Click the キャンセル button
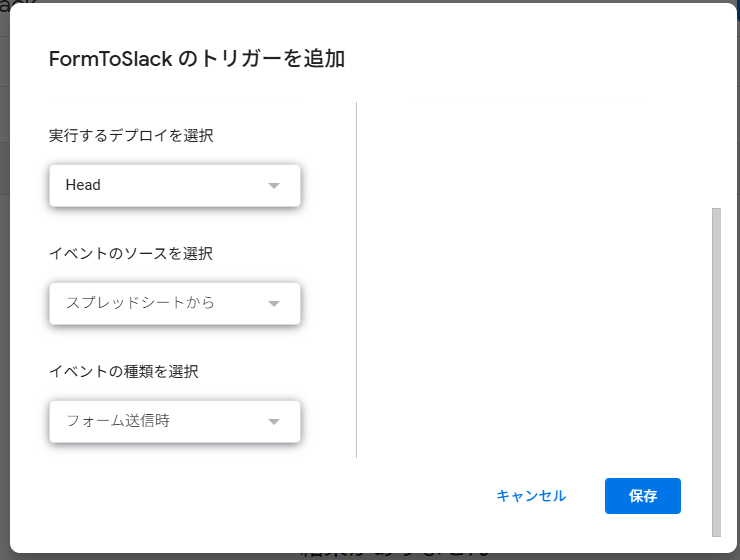Screen dimensions: 740x560 [x=531, y=496]
